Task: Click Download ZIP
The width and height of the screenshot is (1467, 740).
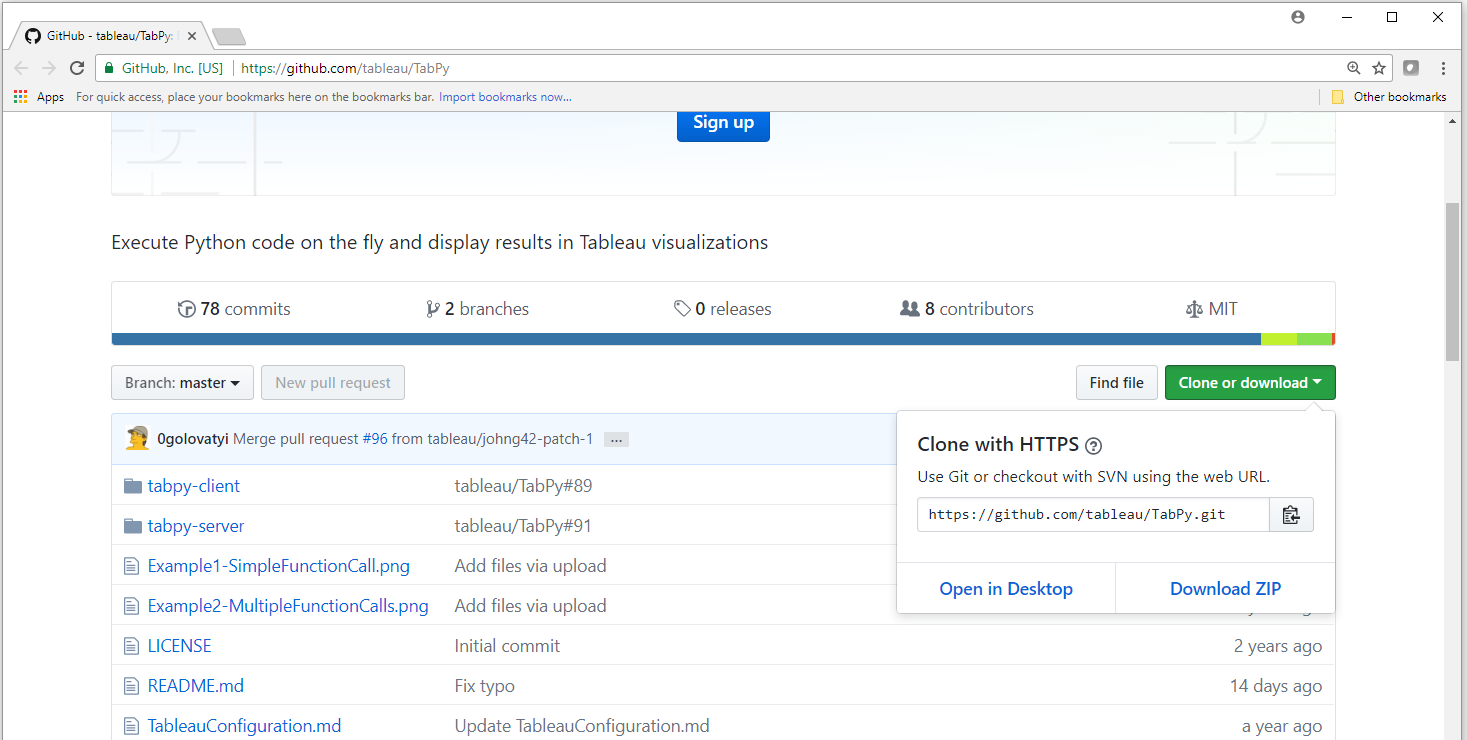Action: click(x=1225, y=589)
